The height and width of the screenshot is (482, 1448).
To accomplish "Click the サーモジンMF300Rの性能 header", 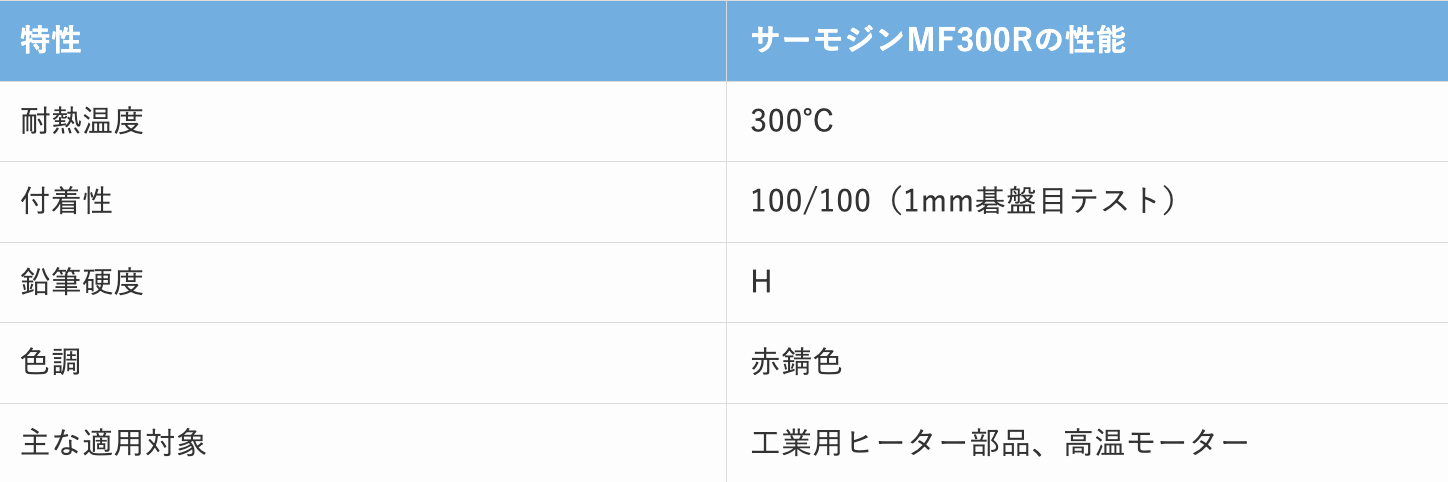I will point(938,41).
